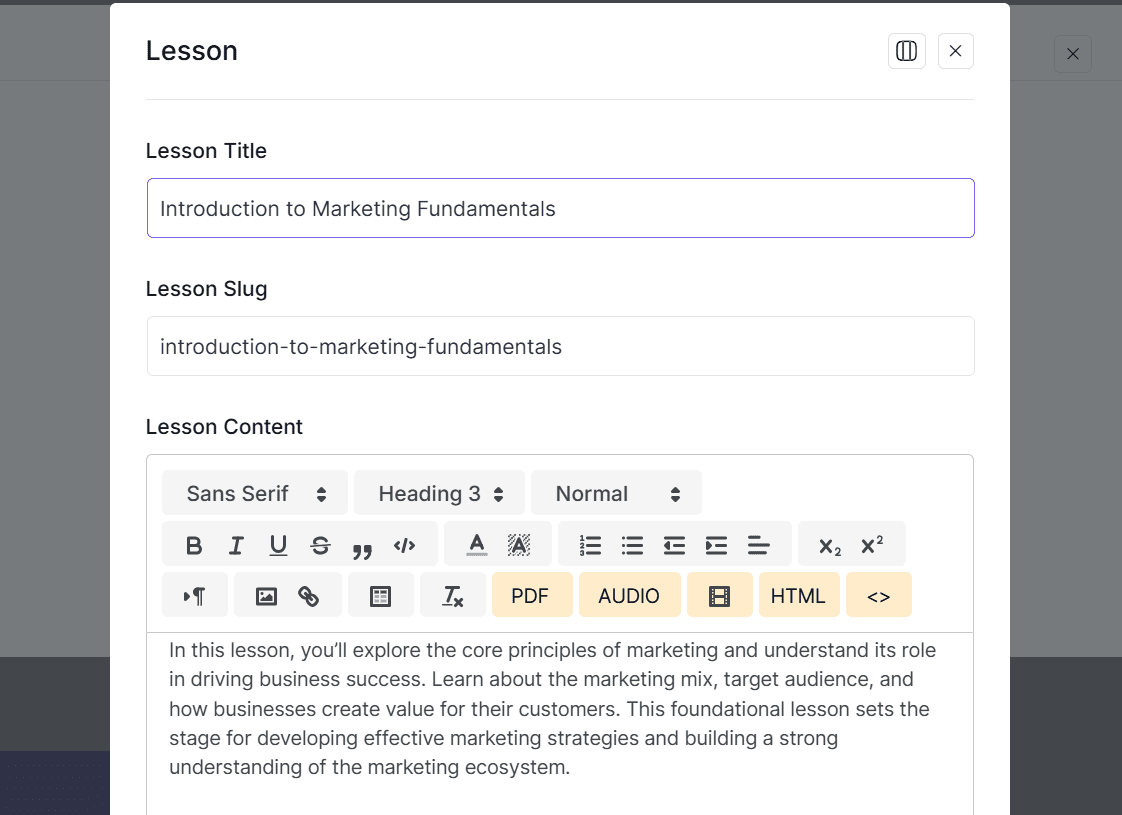Insert a blockquote
Viewport: 1122px width, 815px height.
point(362,548)
